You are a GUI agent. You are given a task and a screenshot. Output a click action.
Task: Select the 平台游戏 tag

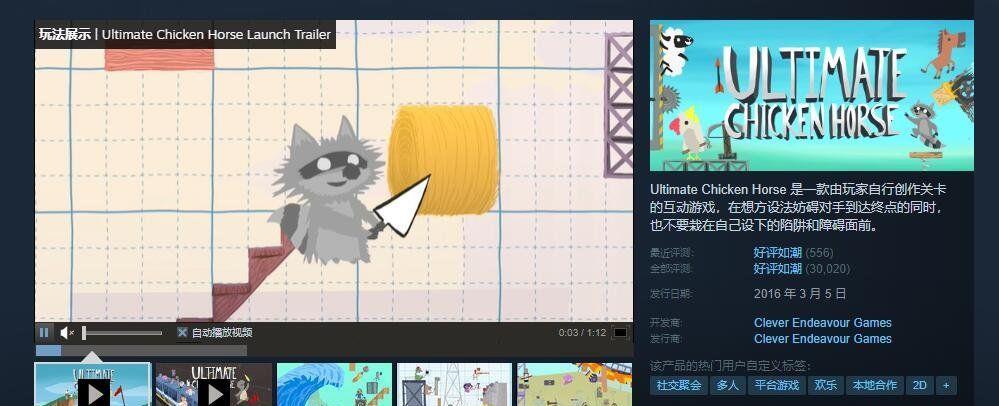pyautogui.click(x=777, y=385)
